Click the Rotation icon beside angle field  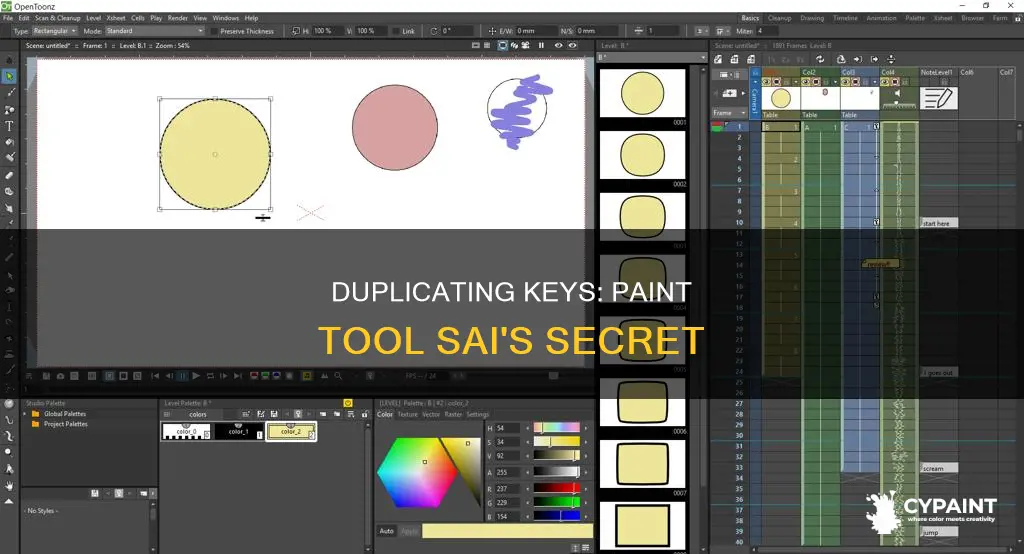click(x=434, y=31)
